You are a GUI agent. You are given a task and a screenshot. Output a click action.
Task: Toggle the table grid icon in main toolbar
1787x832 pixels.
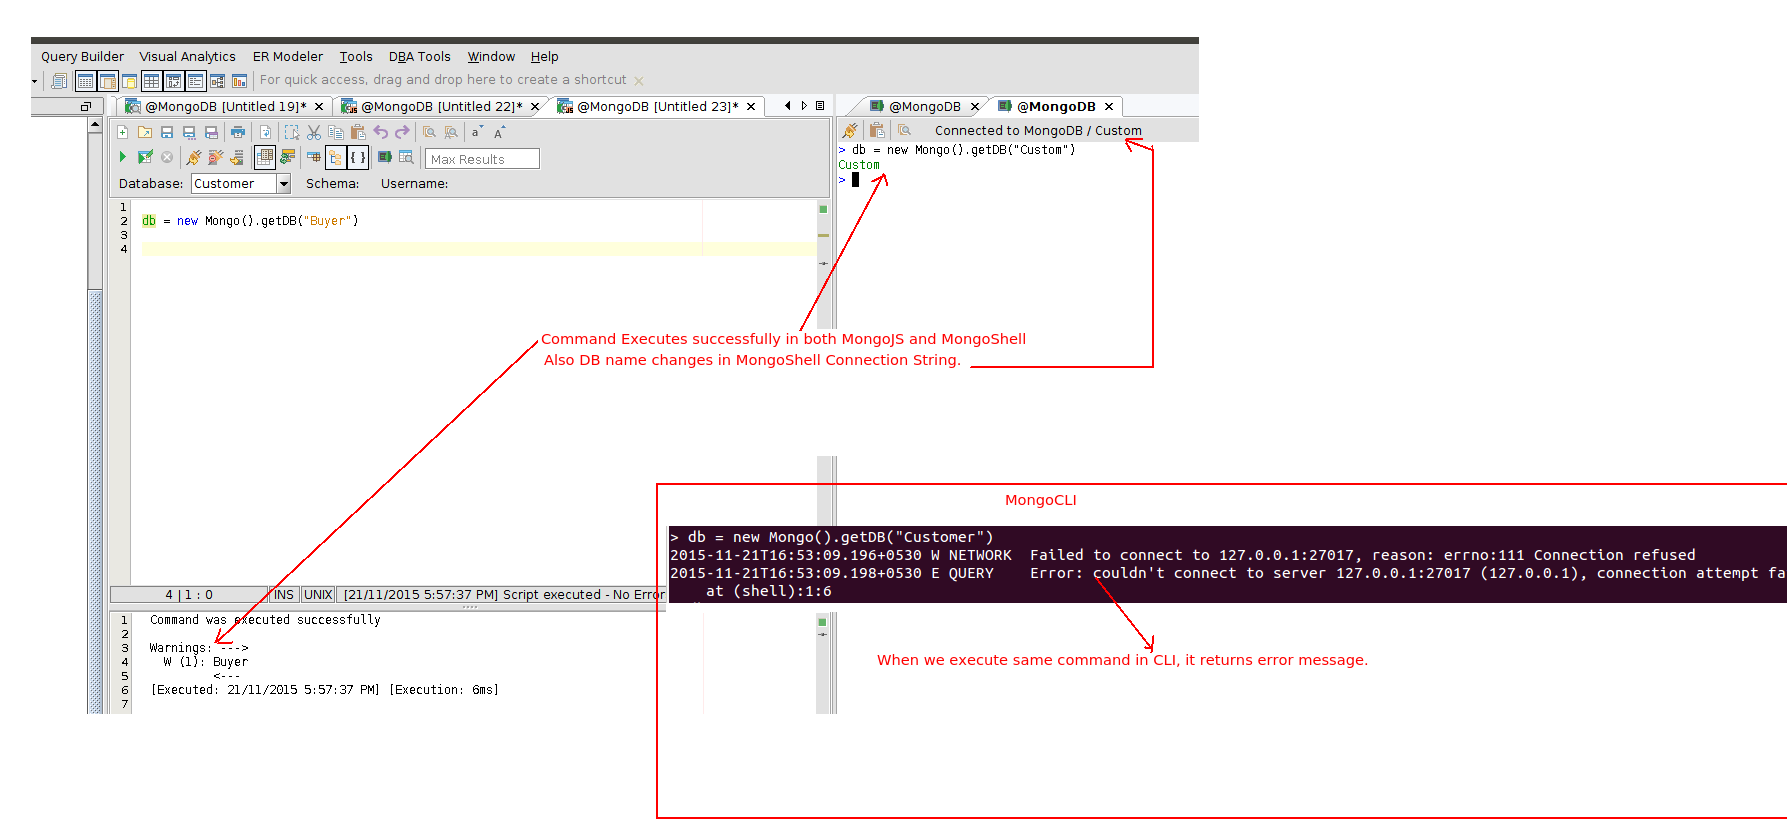tap(152, 81)
